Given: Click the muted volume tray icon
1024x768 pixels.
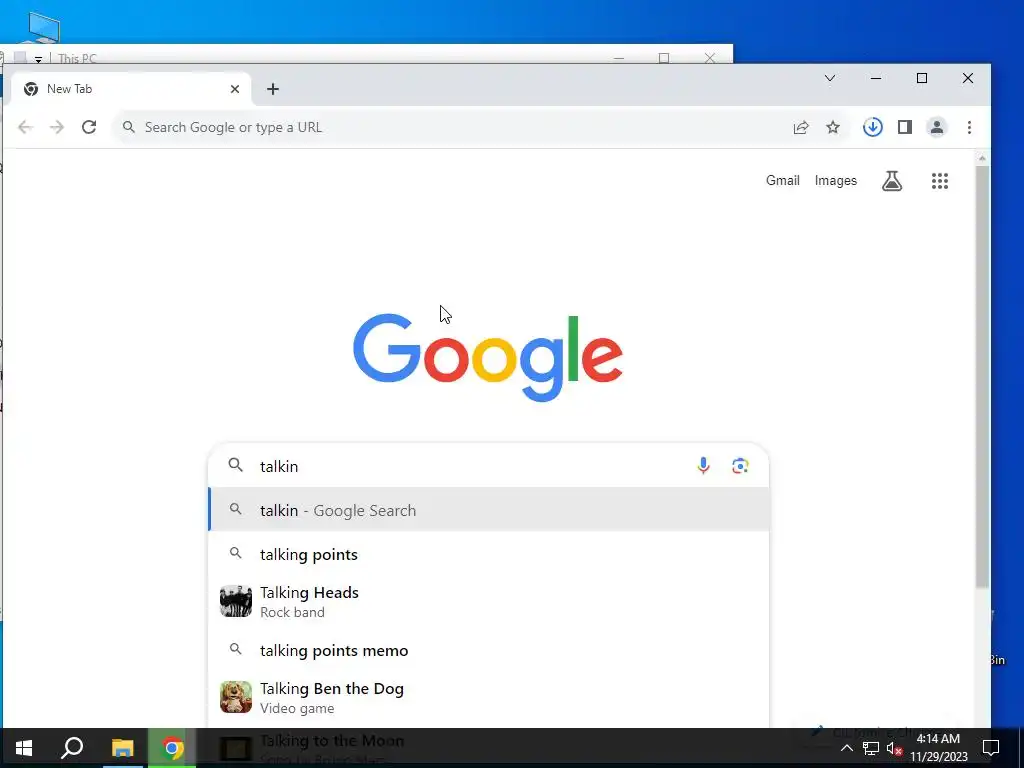Looking at the screenshot, I should (894, 748).
